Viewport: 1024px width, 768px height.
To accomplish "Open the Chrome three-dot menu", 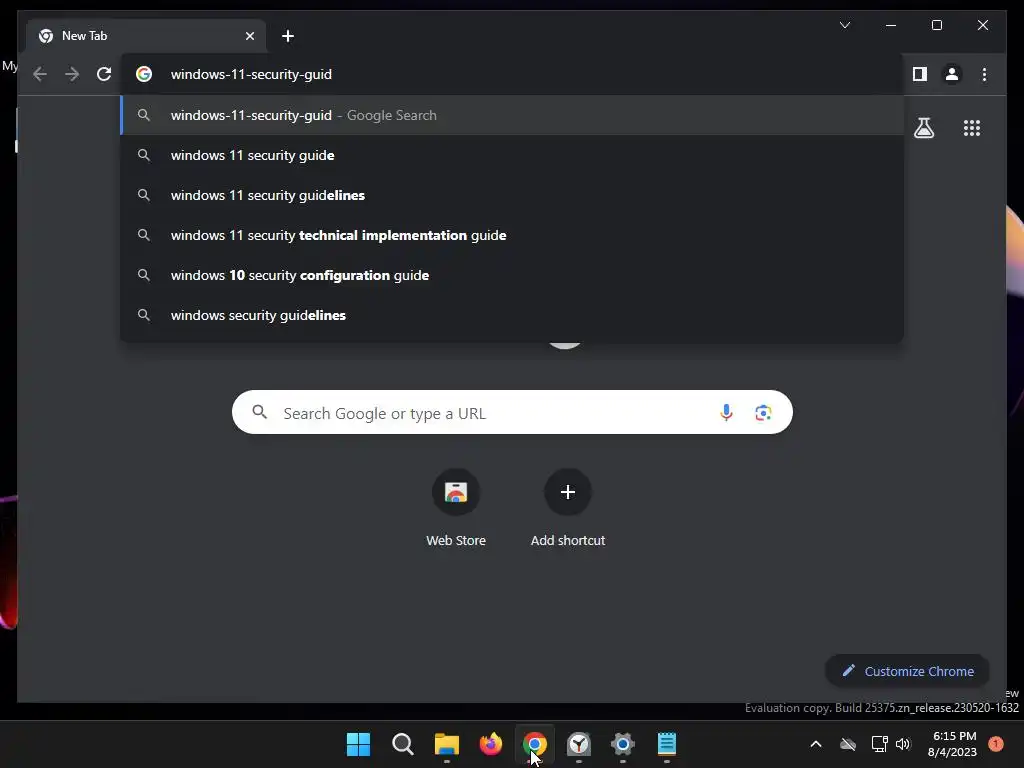I will (984, 74).
